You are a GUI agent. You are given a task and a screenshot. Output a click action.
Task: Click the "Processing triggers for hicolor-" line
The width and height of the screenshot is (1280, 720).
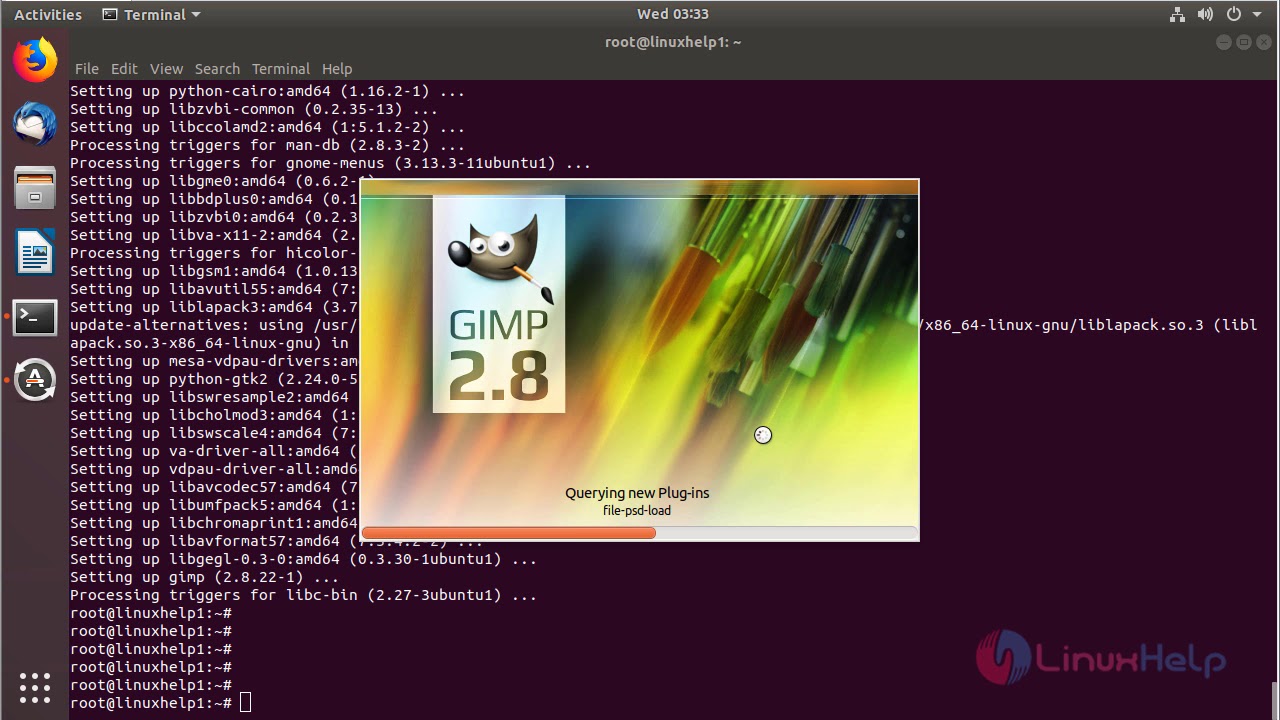(214, 253)
